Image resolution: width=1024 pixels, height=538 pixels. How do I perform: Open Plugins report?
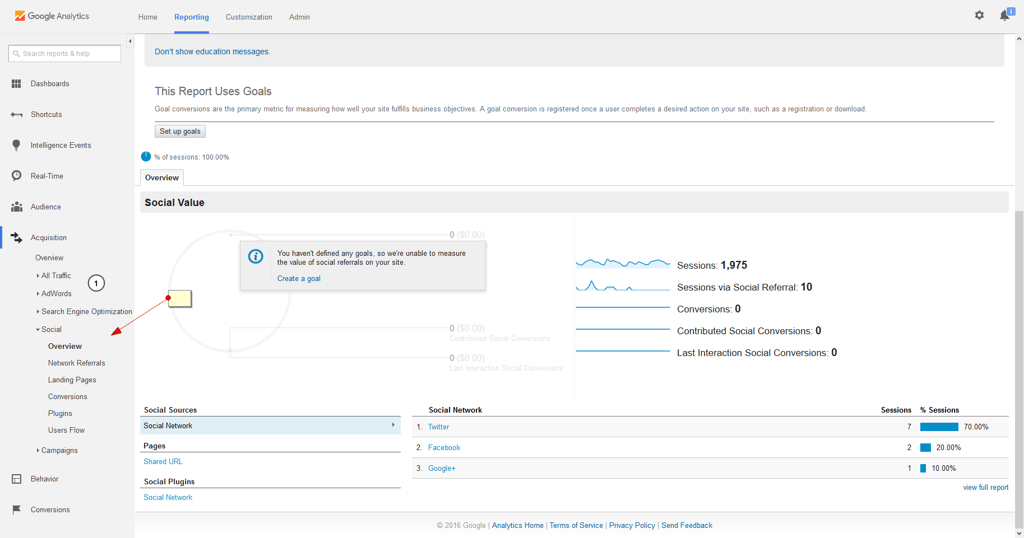60,413
